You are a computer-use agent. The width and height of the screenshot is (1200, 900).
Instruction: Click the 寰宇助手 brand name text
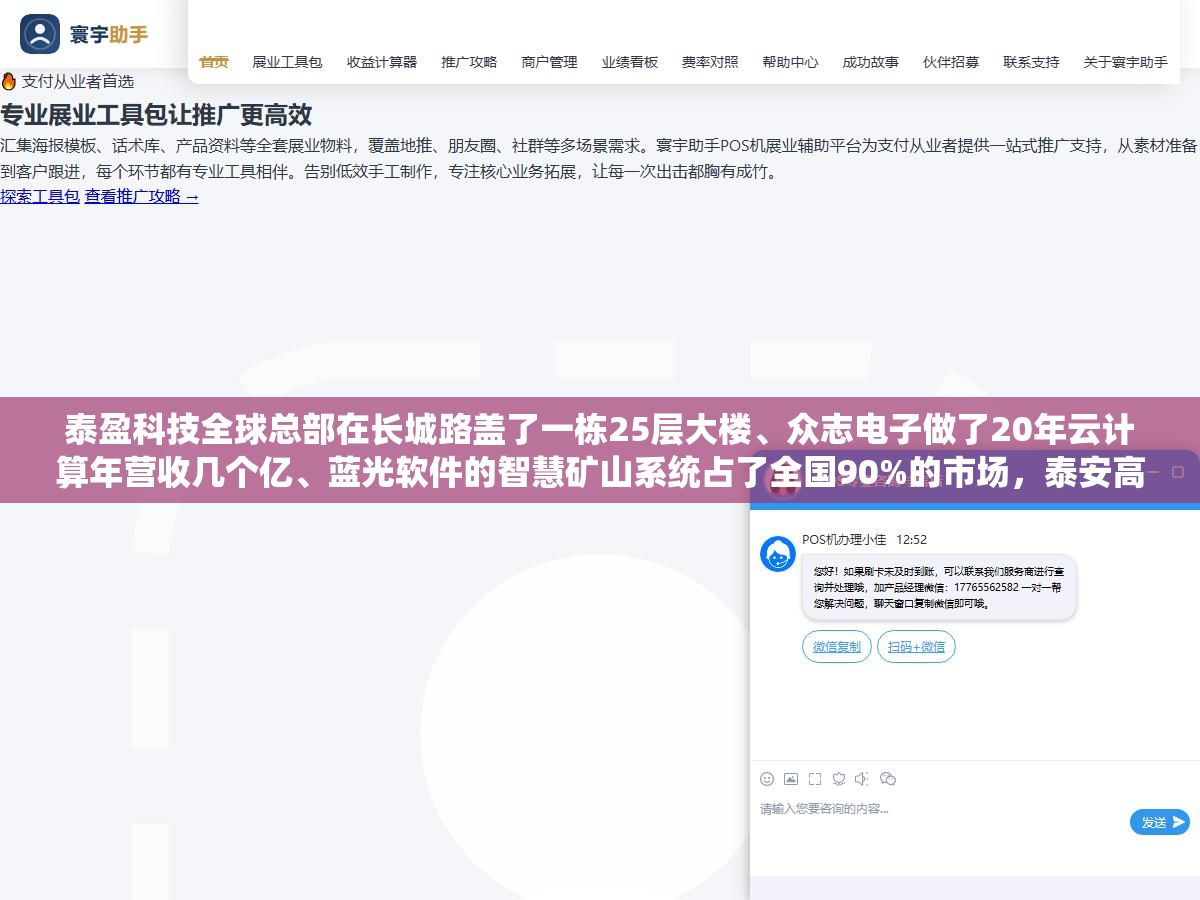[109, 35]
